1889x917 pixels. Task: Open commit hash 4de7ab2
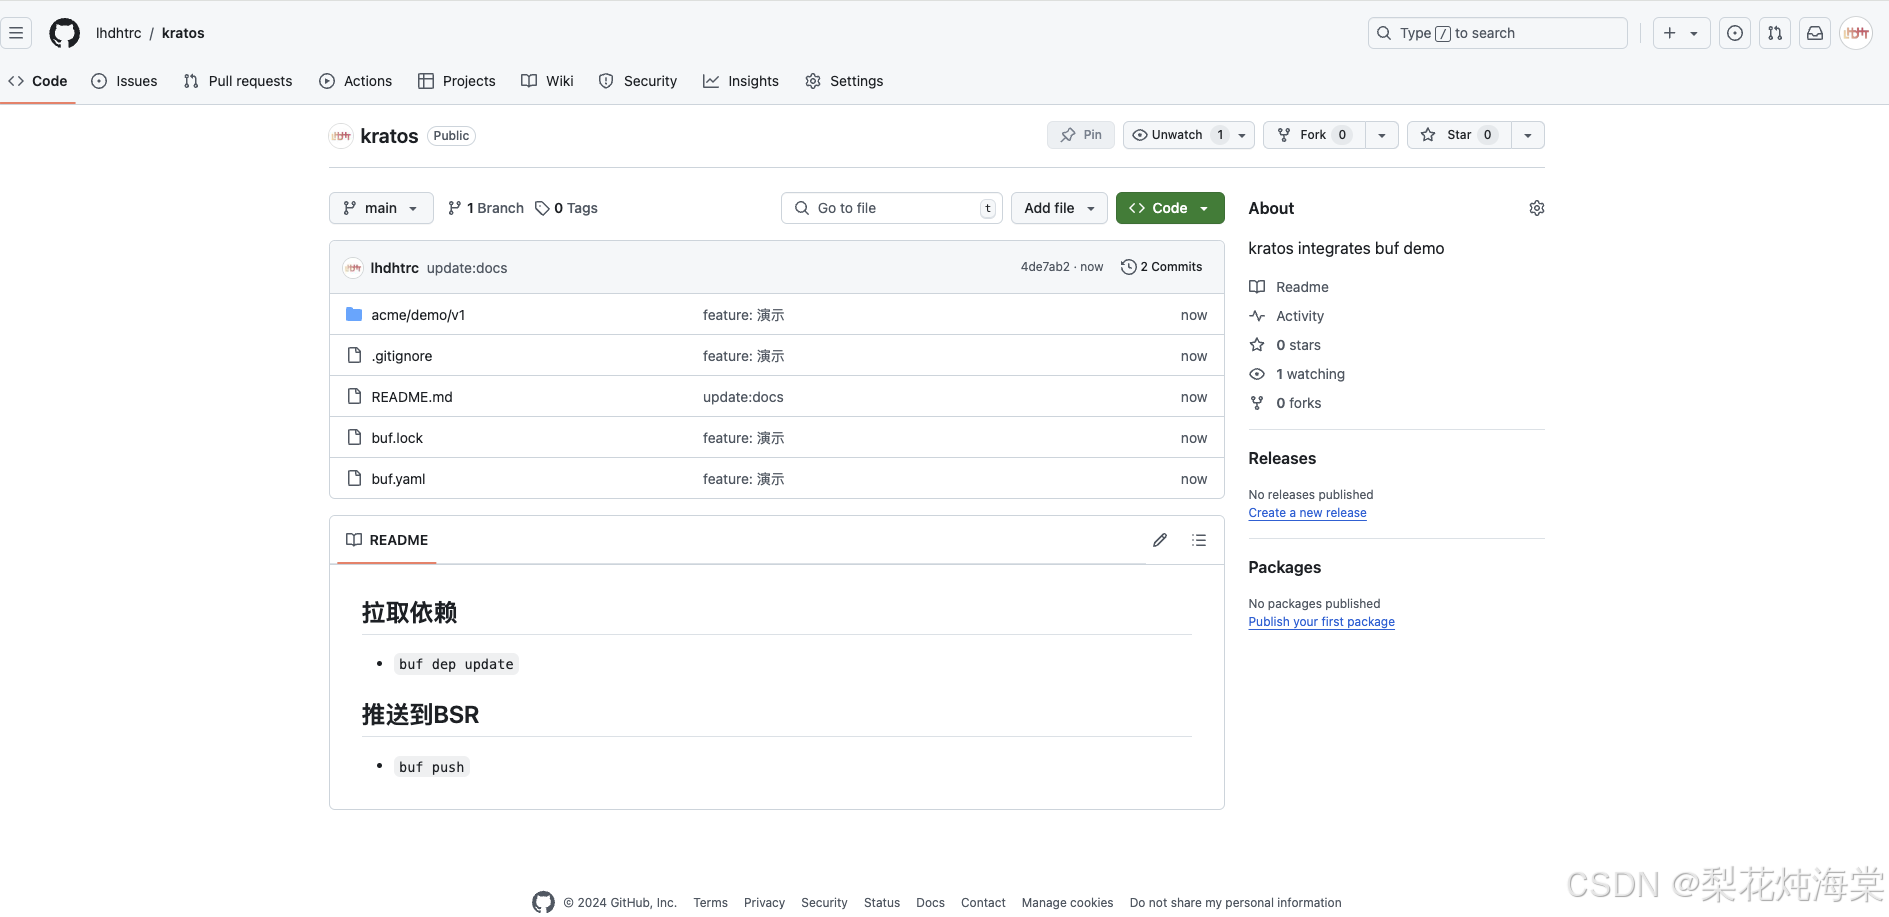tap(1045, 267)
